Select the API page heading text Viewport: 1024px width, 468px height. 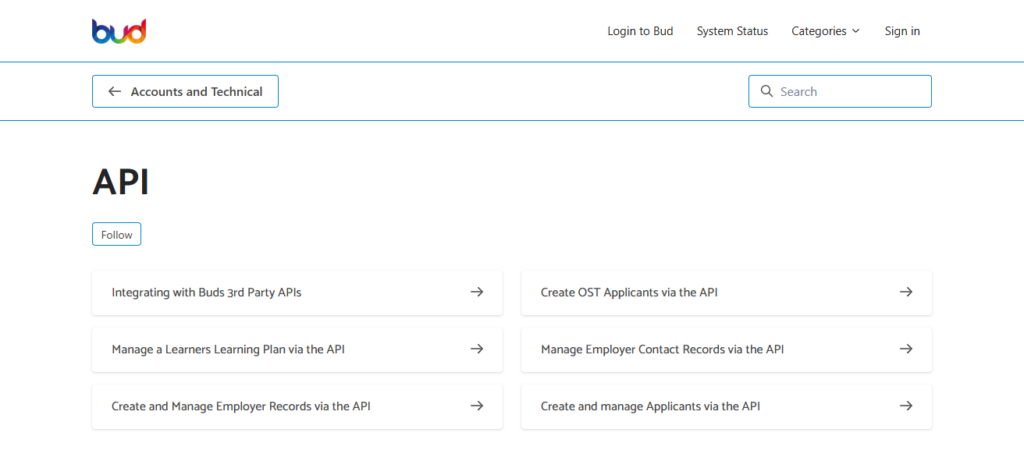pyautogui.click(x=121, y=182)
